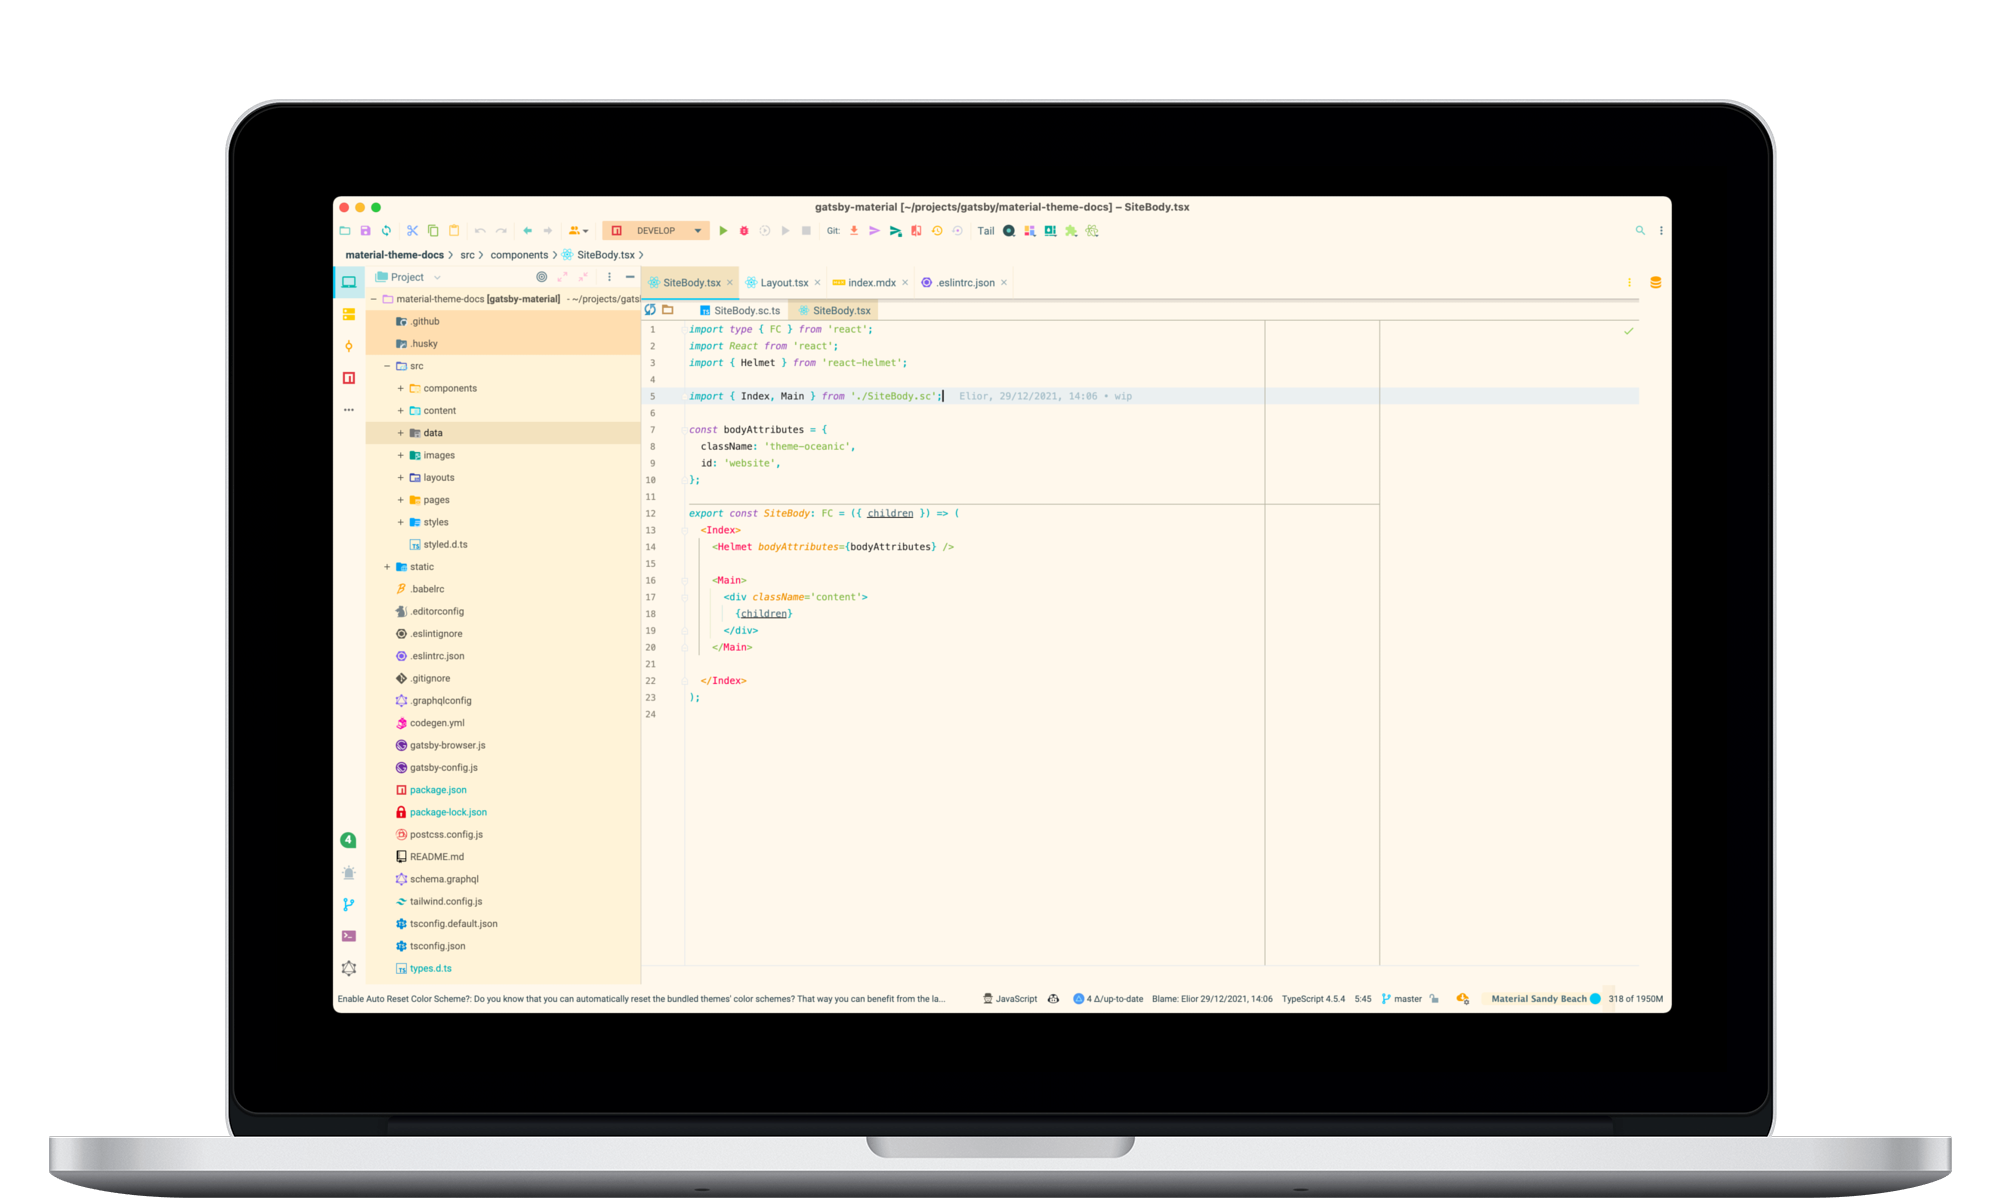Click the incognito JavaScript language indicator

1011,999
